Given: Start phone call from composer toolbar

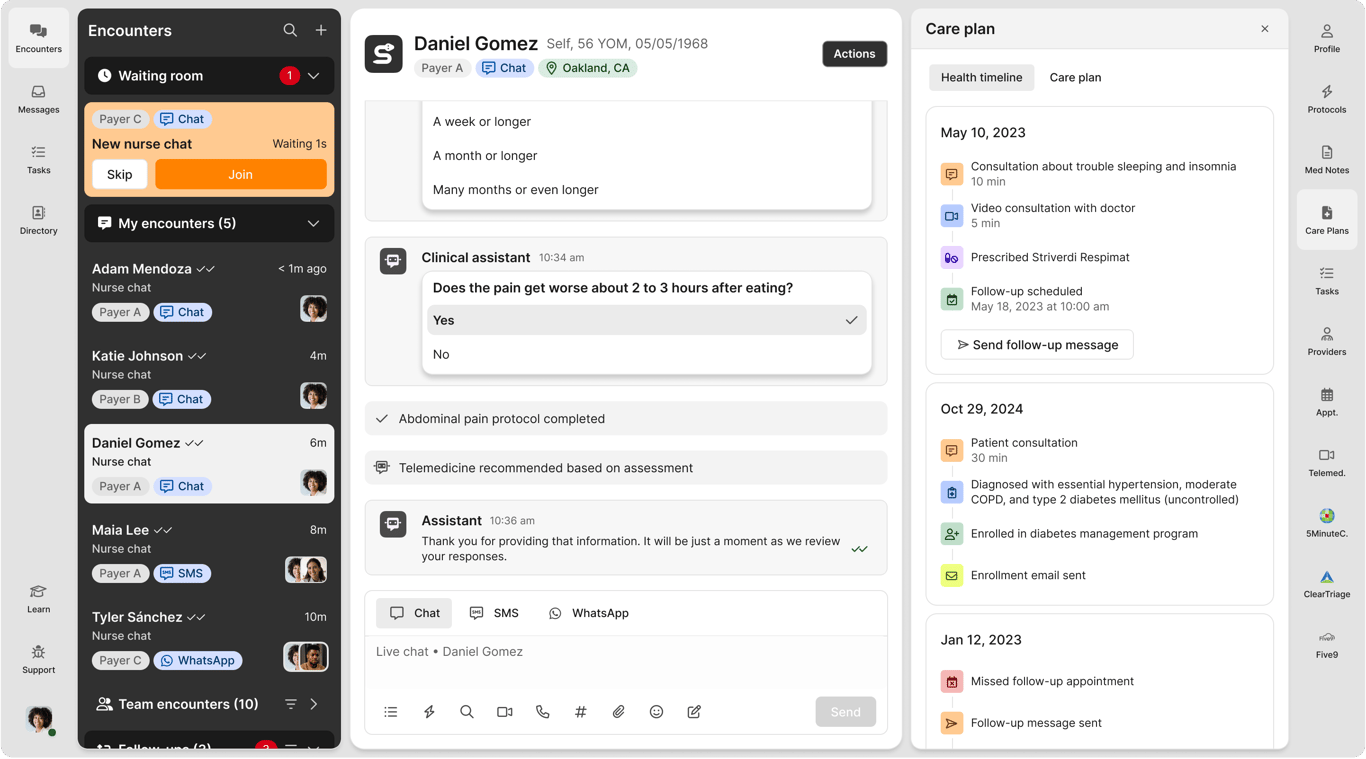Looking at the screenshot, I should coord(543,712).
